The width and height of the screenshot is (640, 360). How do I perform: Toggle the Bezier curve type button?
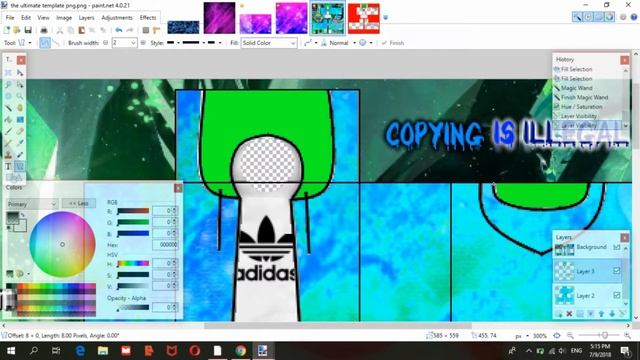tap(56, 42)
